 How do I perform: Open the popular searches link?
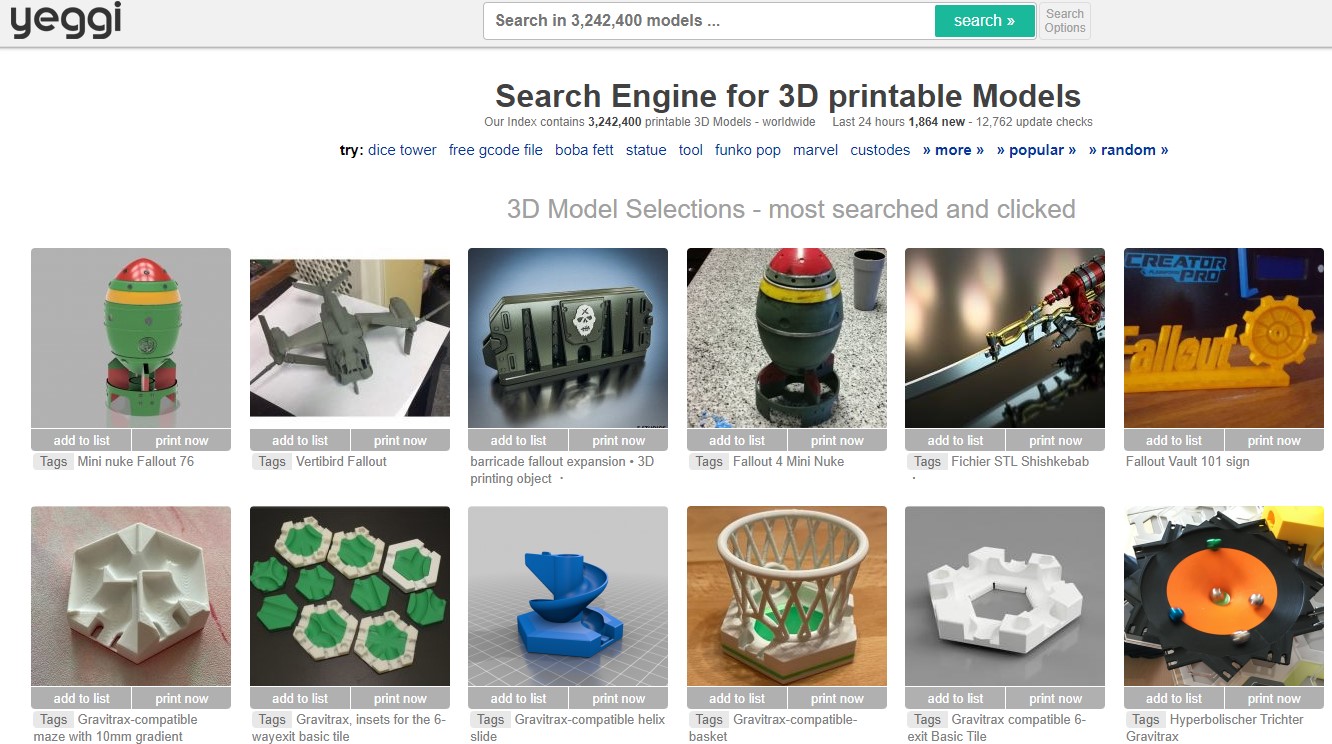1036,150
